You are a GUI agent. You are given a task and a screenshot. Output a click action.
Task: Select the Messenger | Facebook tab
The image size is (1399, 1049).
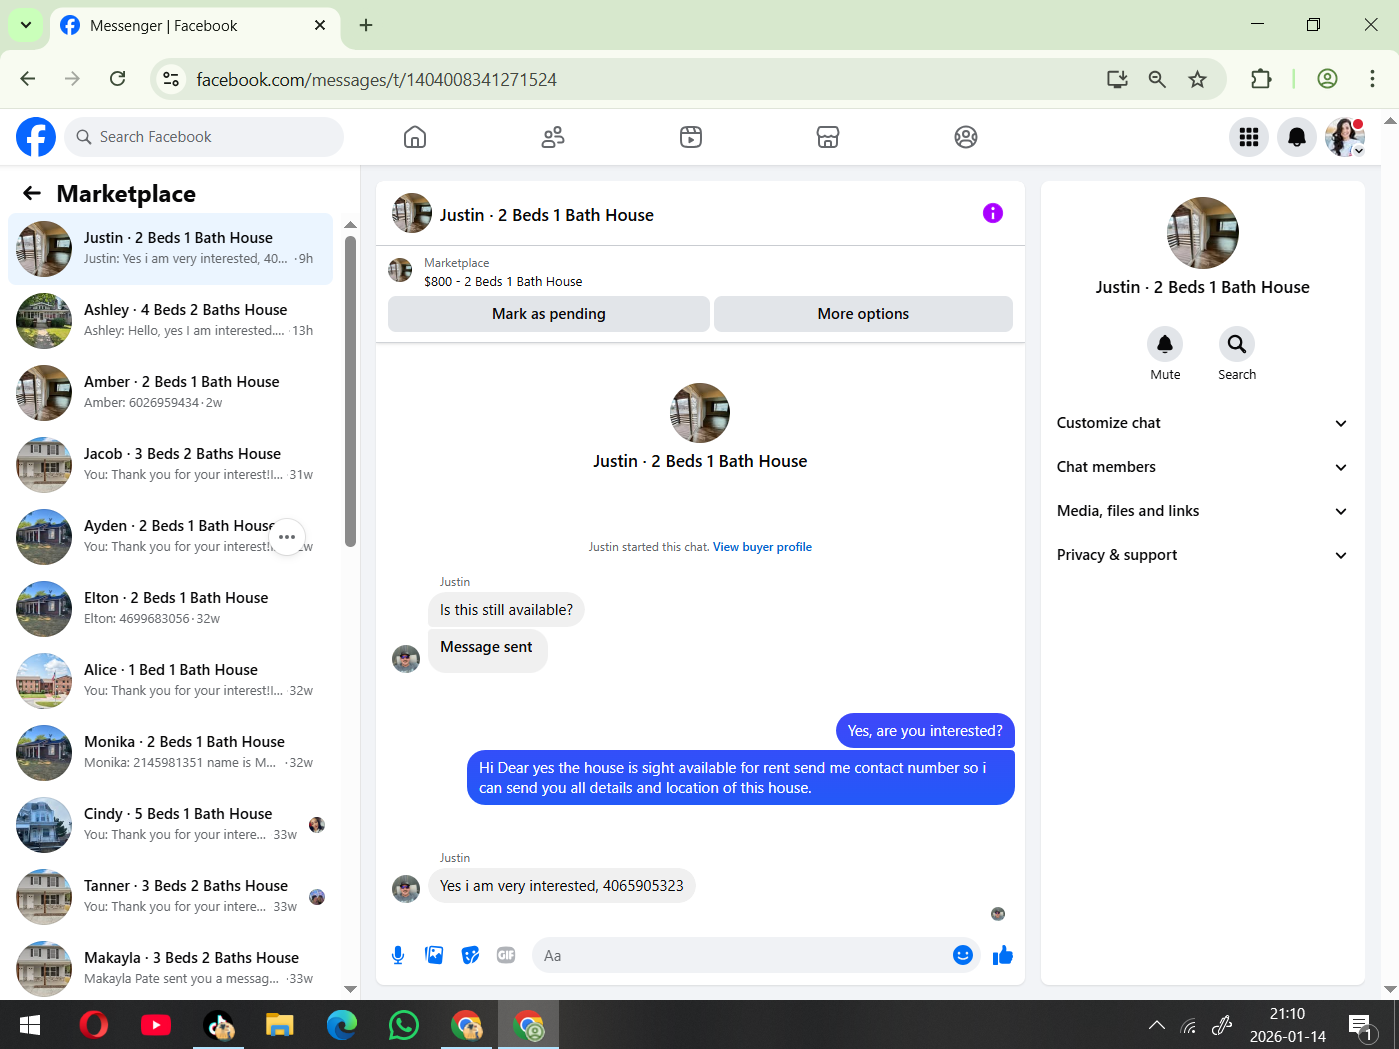193,26
